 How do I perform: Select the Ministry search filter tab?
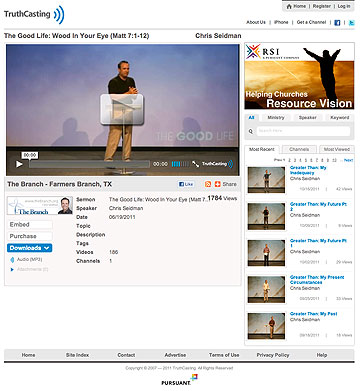point(276,118)
